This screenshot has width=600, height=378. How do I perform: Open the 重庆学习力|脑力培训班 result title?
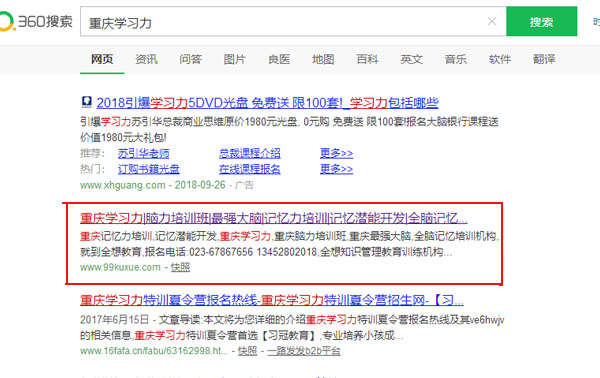[274, 218]
